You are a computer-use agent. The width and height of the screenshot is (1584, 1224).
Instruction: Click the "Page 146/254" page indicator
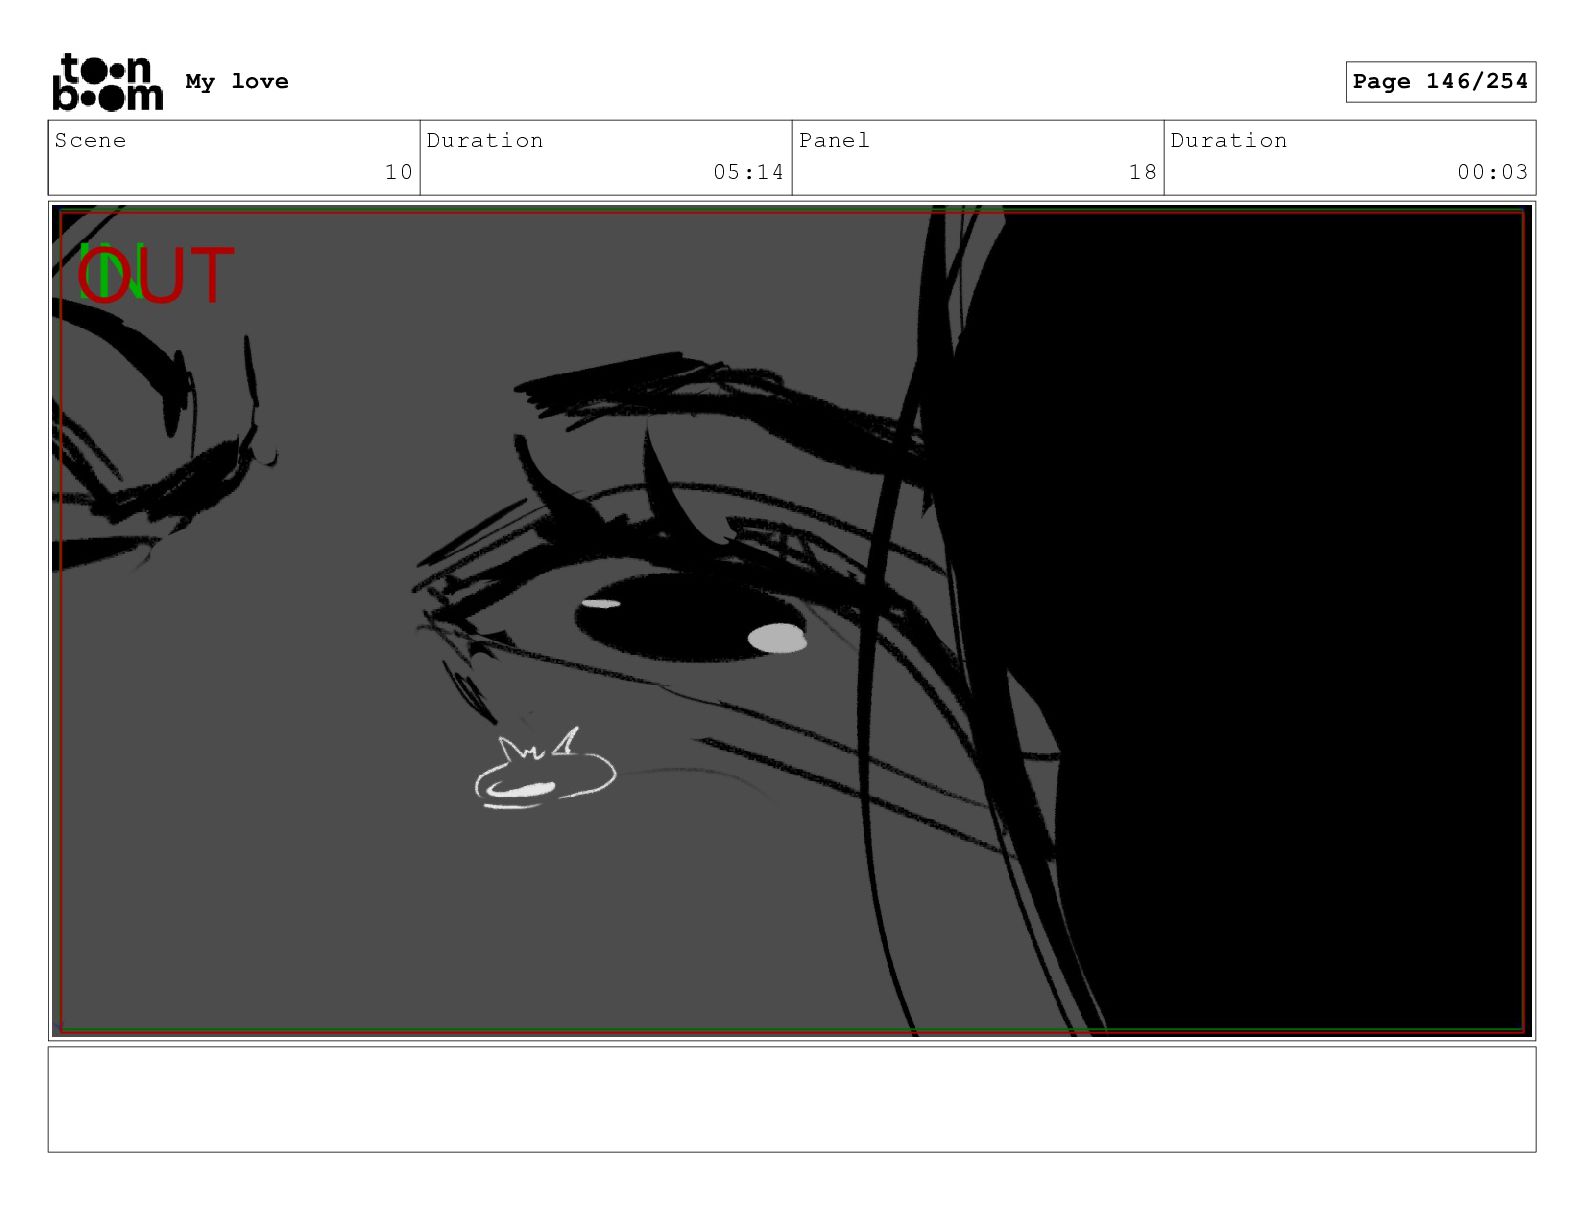[x=1440, y=81]
